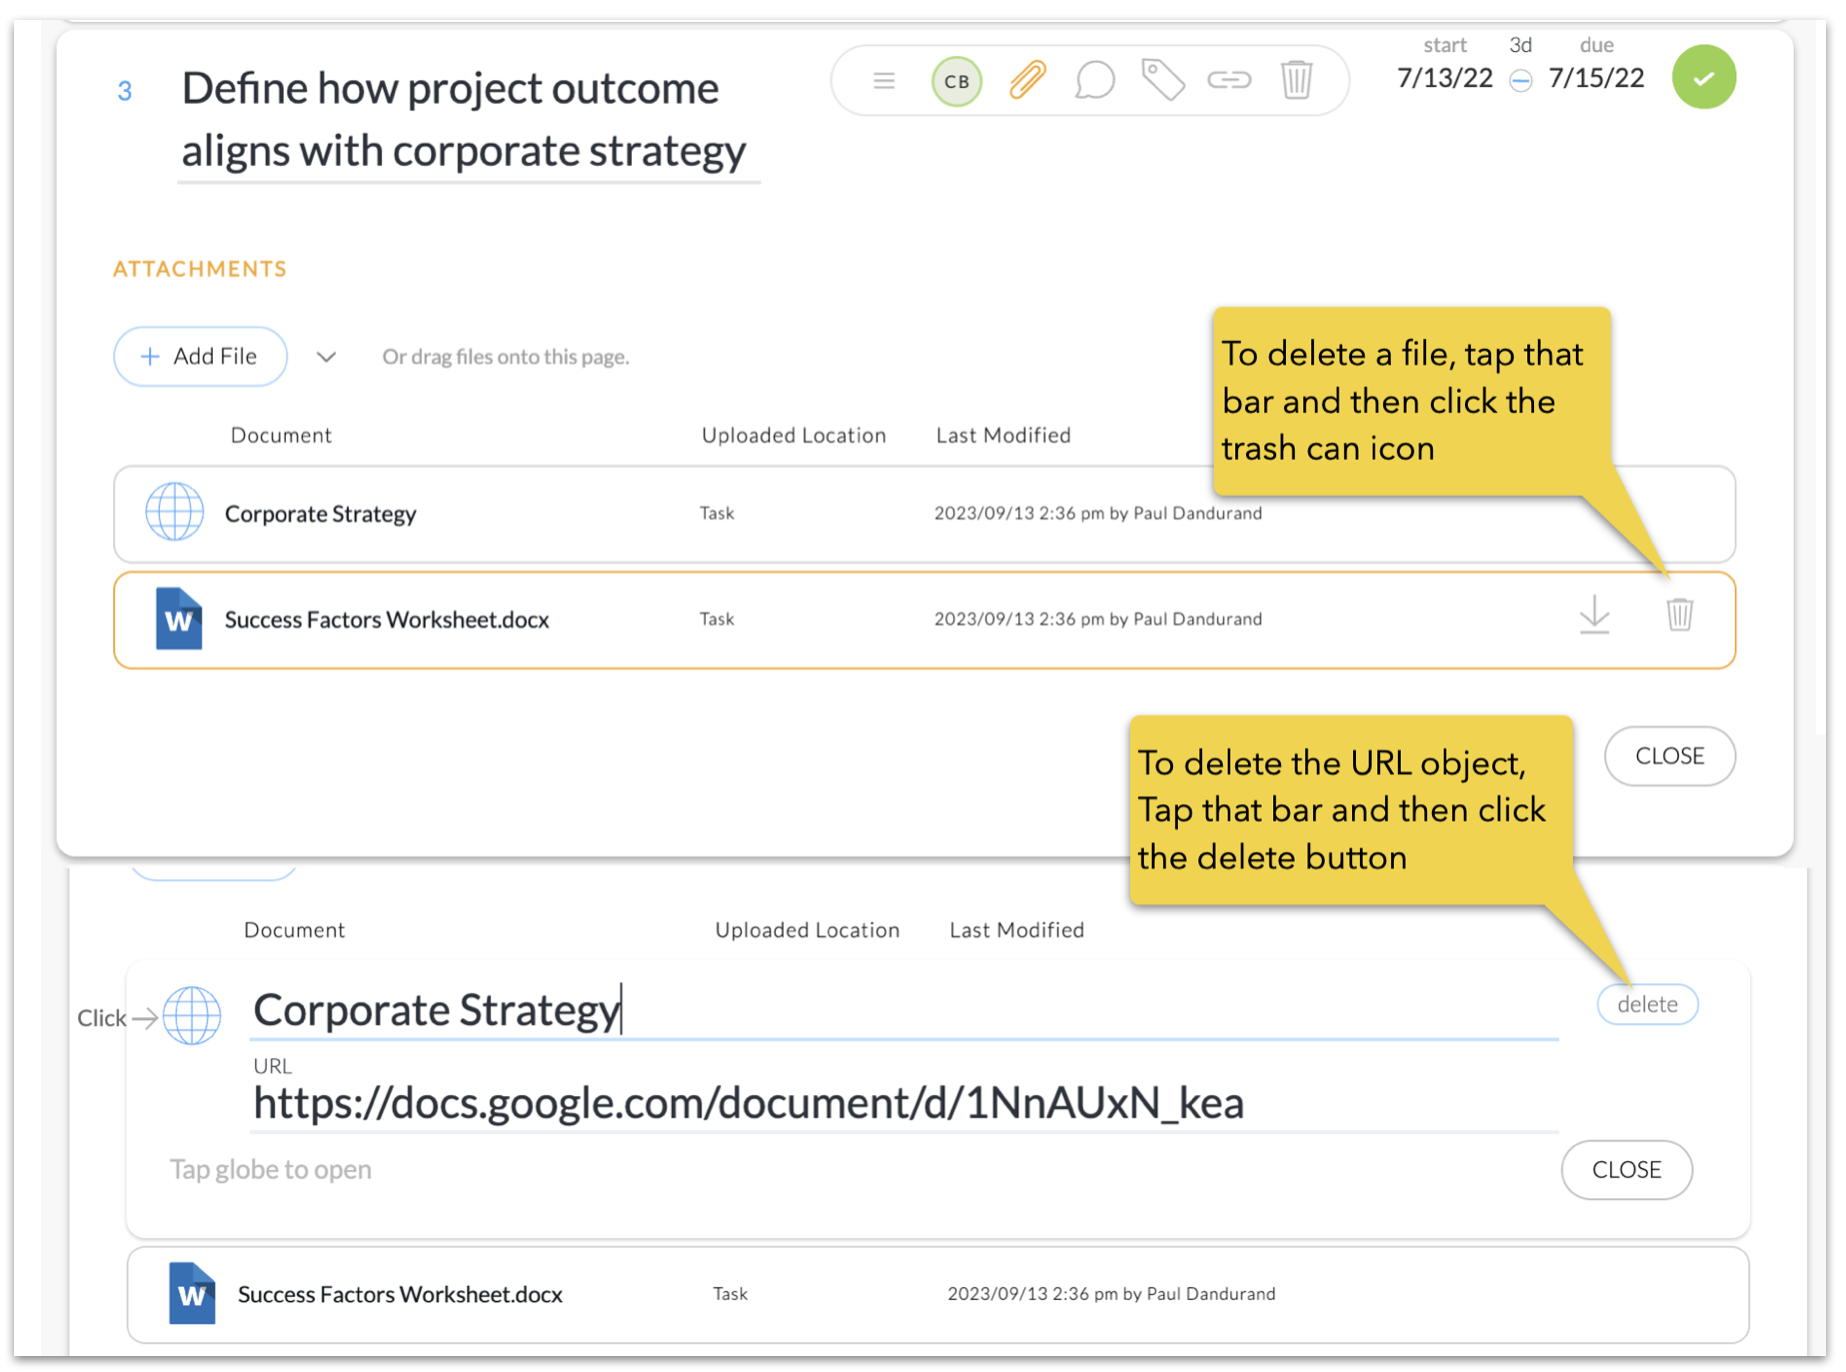Open the start date 7/13/22 picker
This screenshot has width=1846, height=1372.
1444,78
